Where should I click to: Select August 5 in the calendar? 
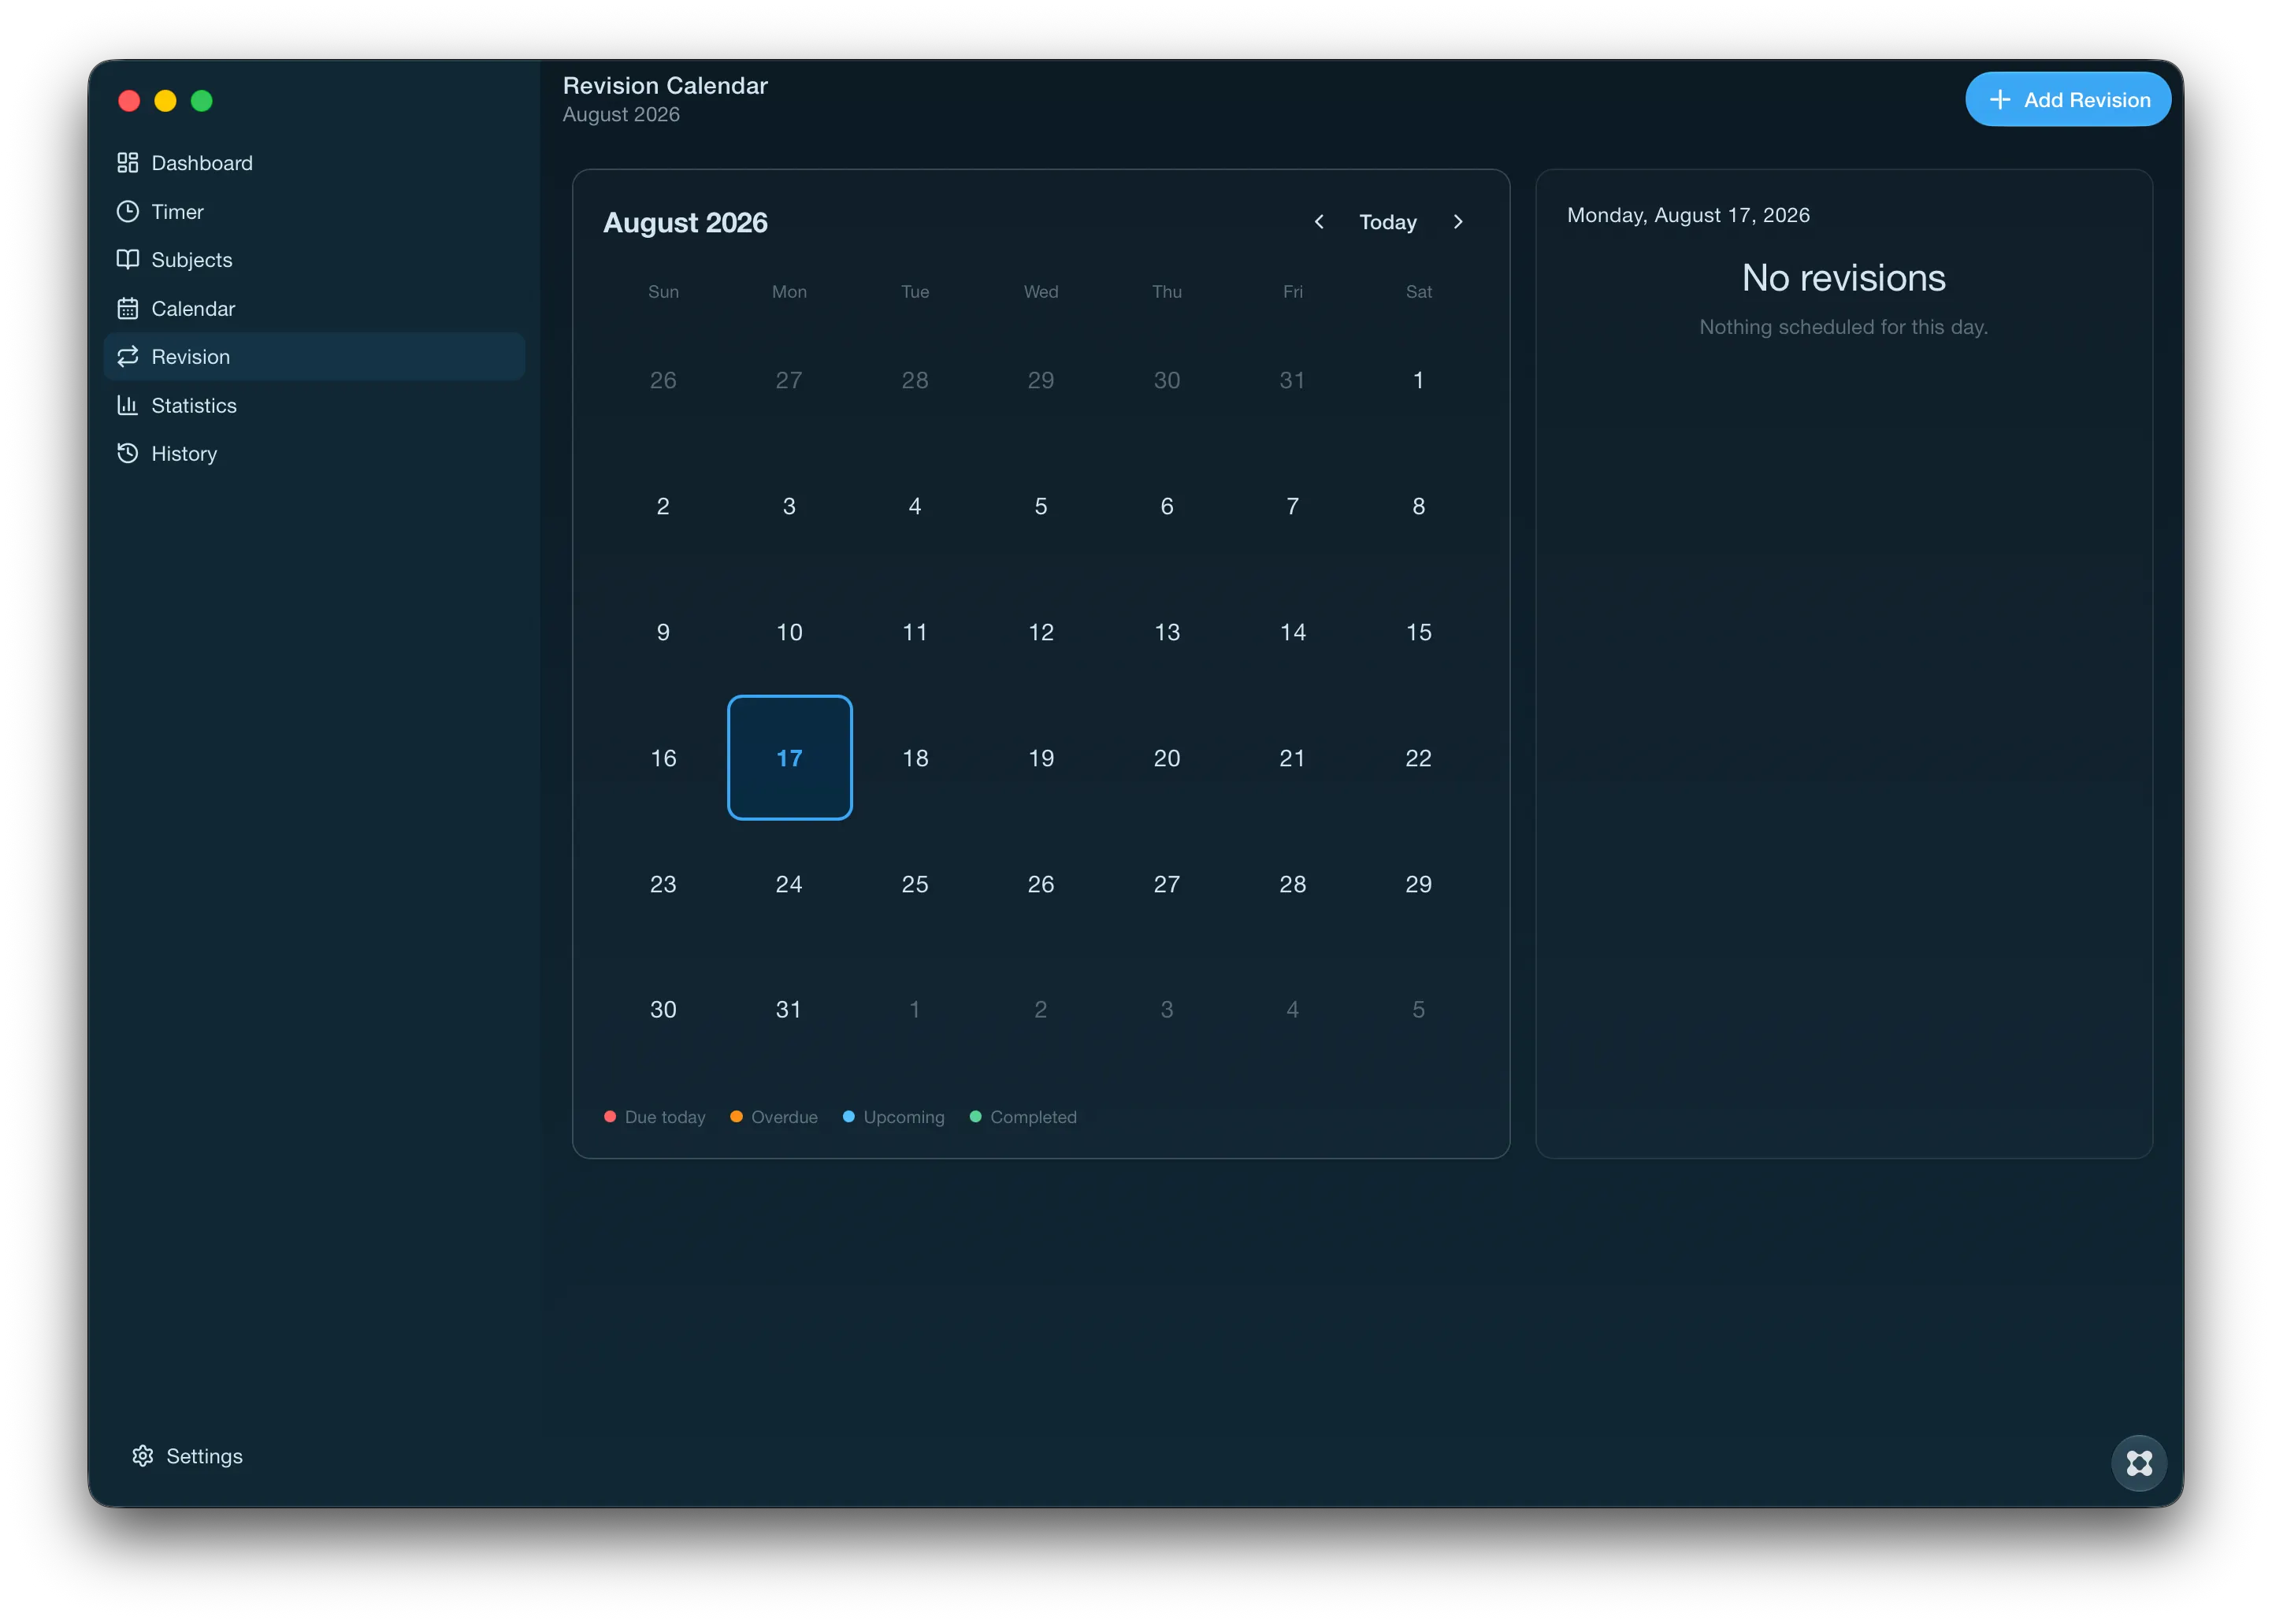coord(1041,506)
